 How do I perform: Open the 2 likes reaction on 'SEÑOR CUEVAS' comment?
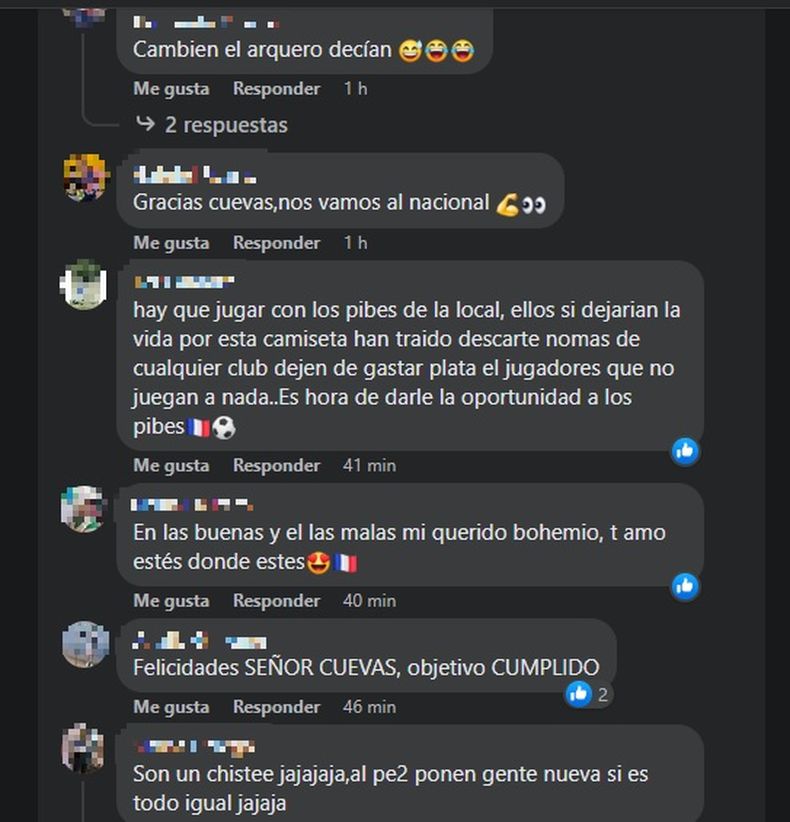click(x=588, y=695)
